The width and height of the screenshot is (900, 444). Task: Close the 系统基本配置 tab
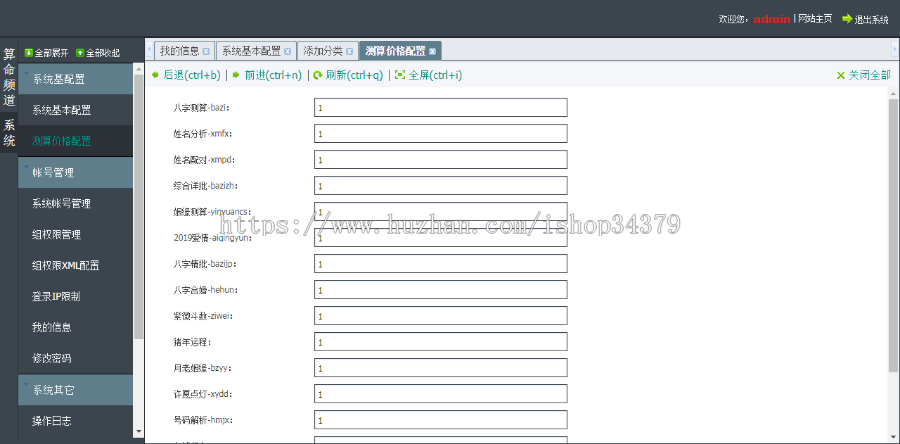(x=288, y=51)
